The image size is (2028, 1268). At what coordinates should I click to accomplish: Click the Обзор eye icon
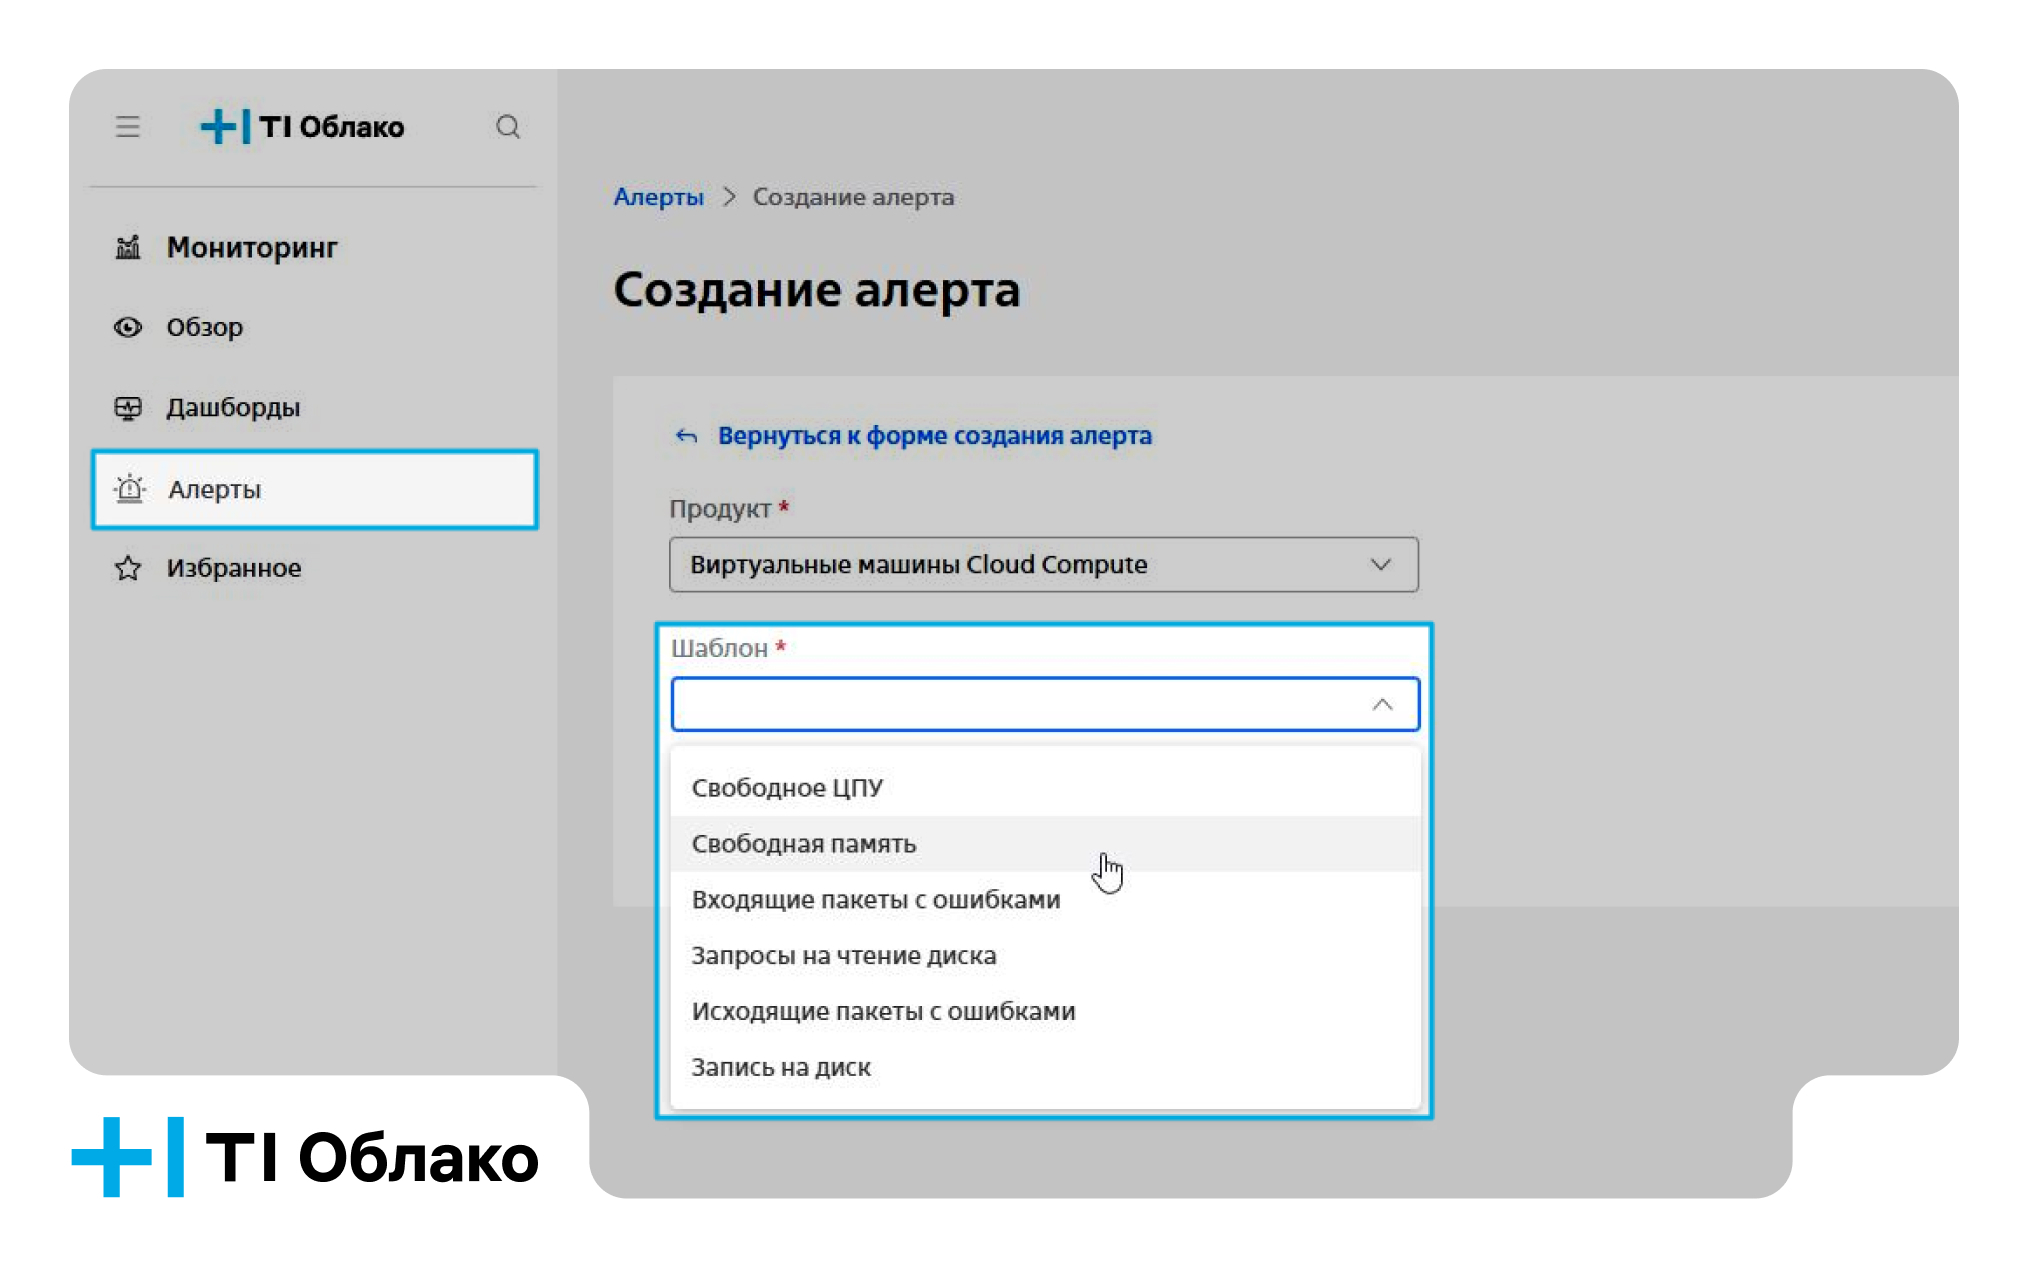pos(128,327)
